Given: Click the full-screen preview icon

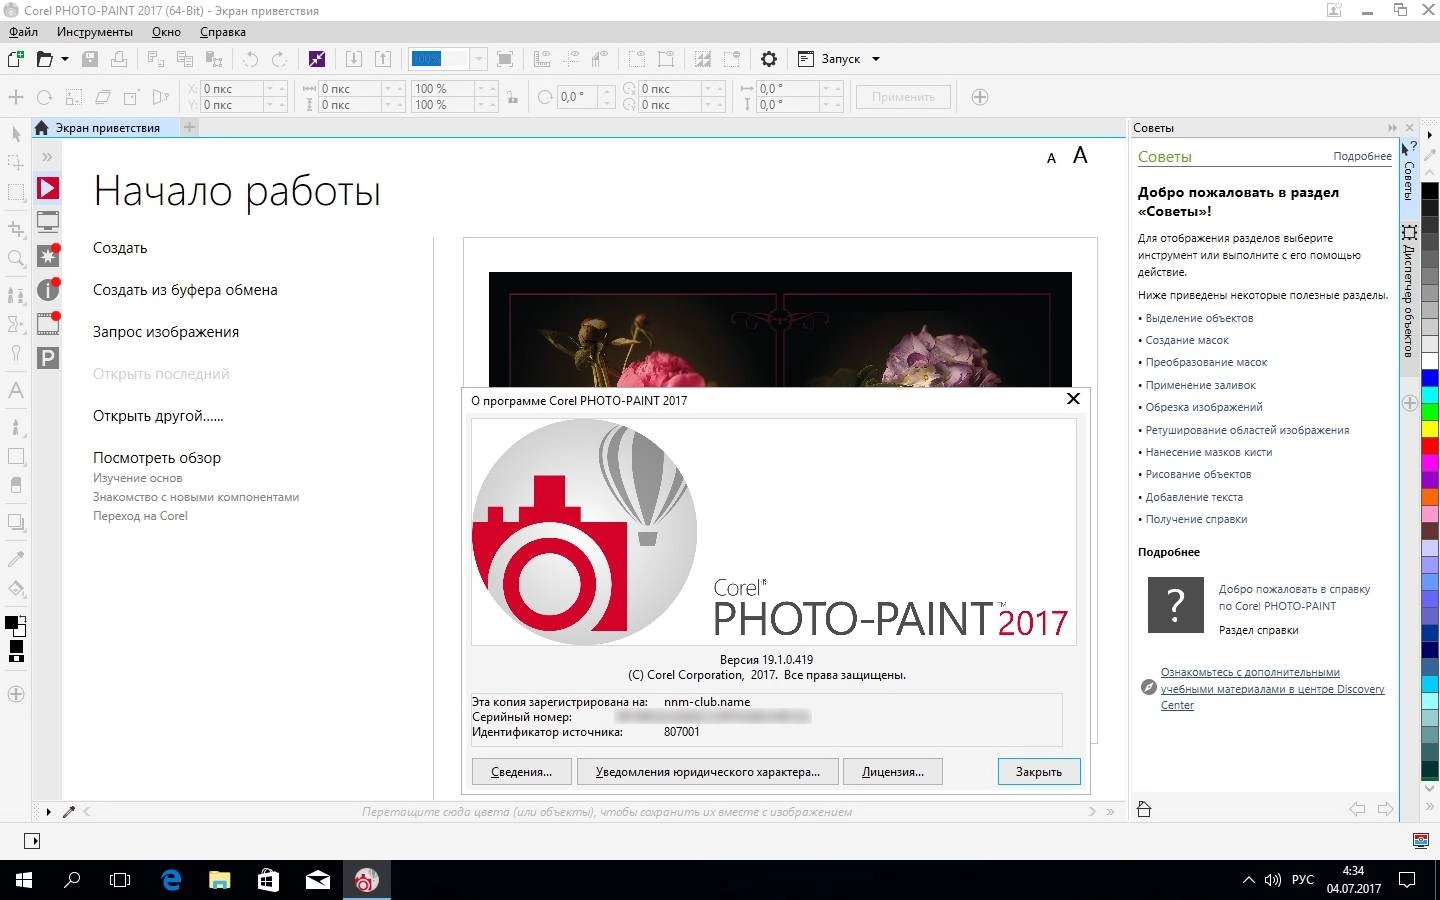Looking at the screenshot, I should click(x=505, y=59).
